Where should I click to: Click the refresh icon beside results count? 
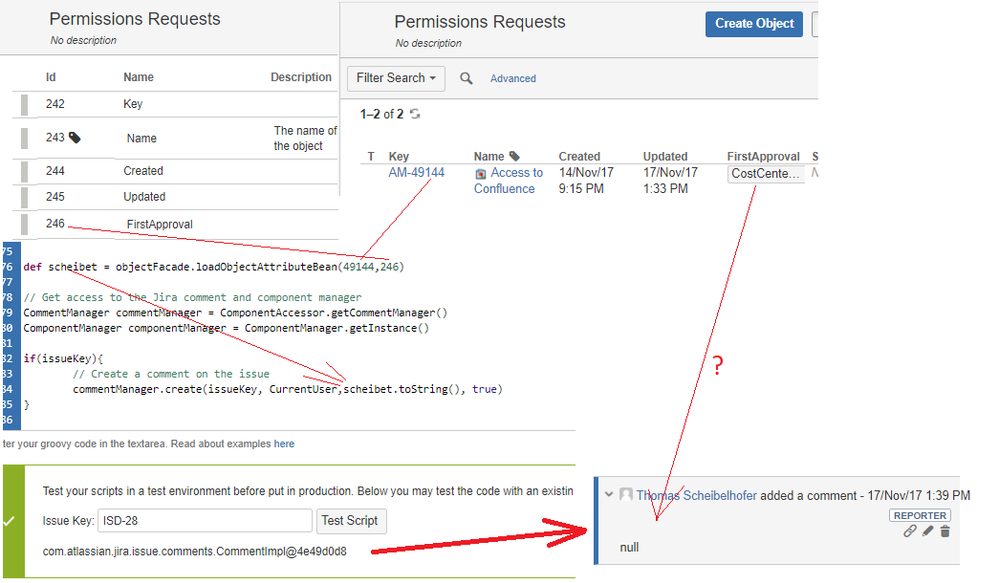point(415,114)
